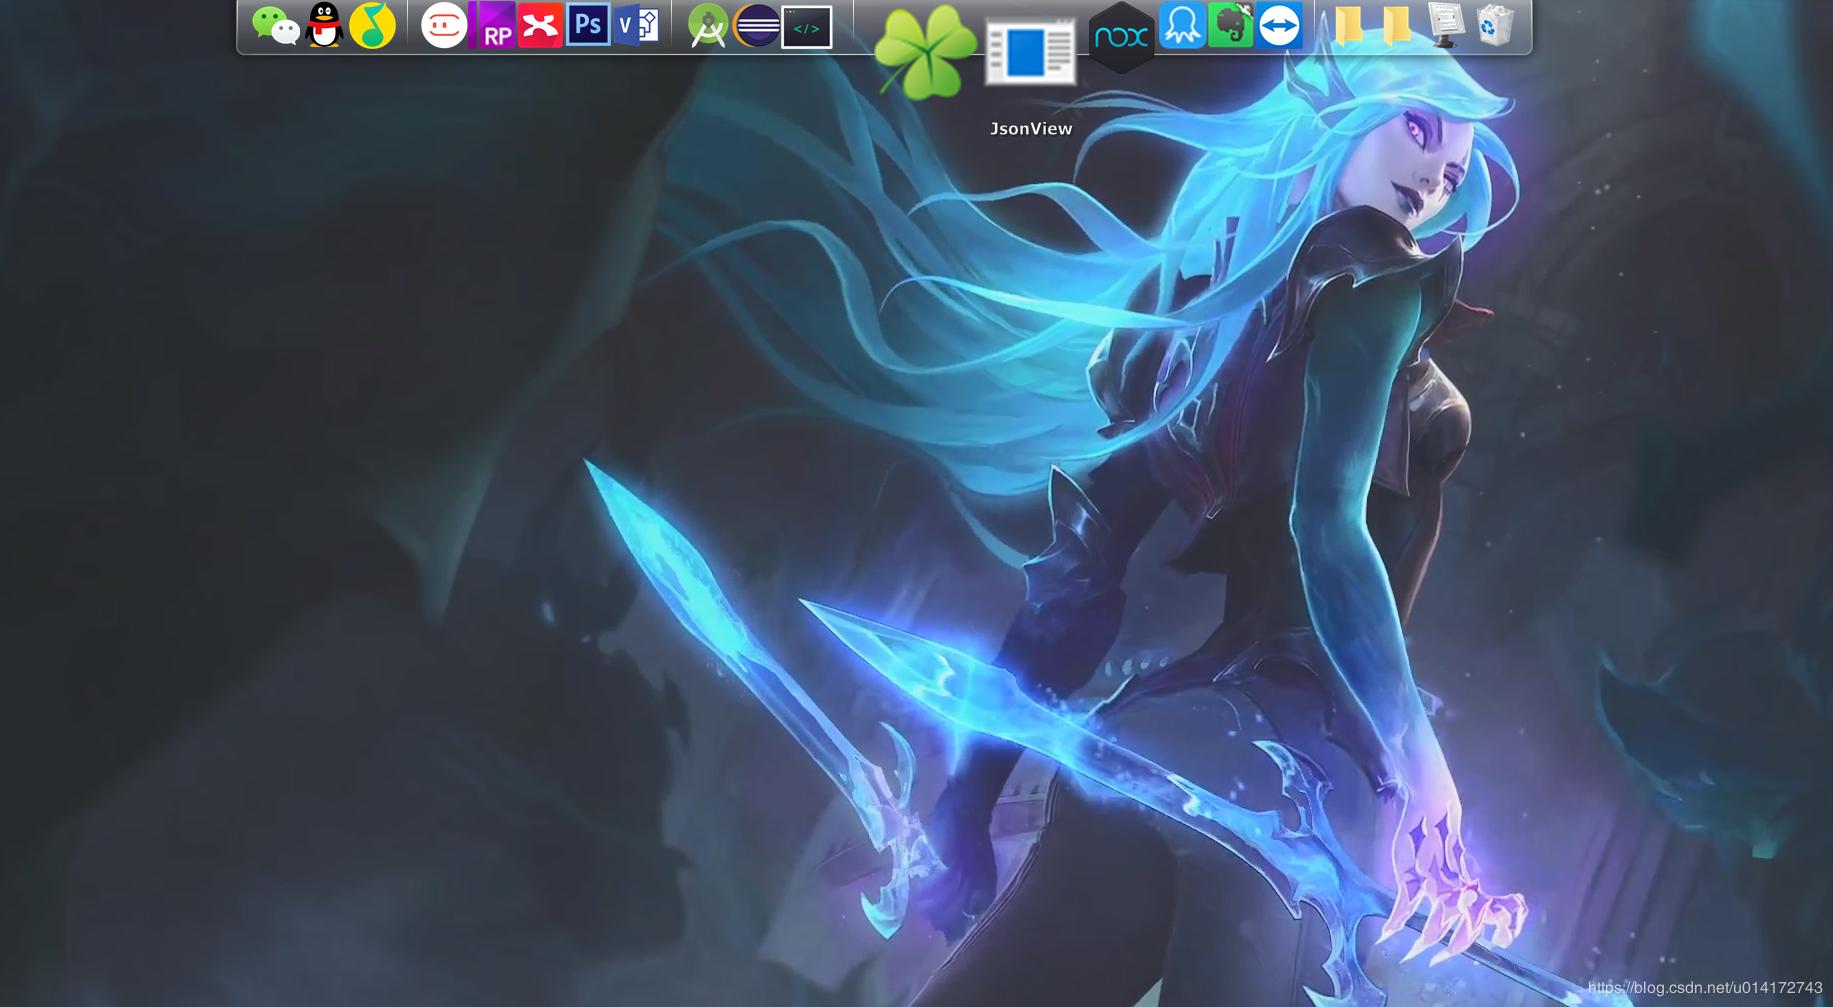Open the Recycle Bin
This screenshot has width=1833, height=1007.
coord(1495,25)
